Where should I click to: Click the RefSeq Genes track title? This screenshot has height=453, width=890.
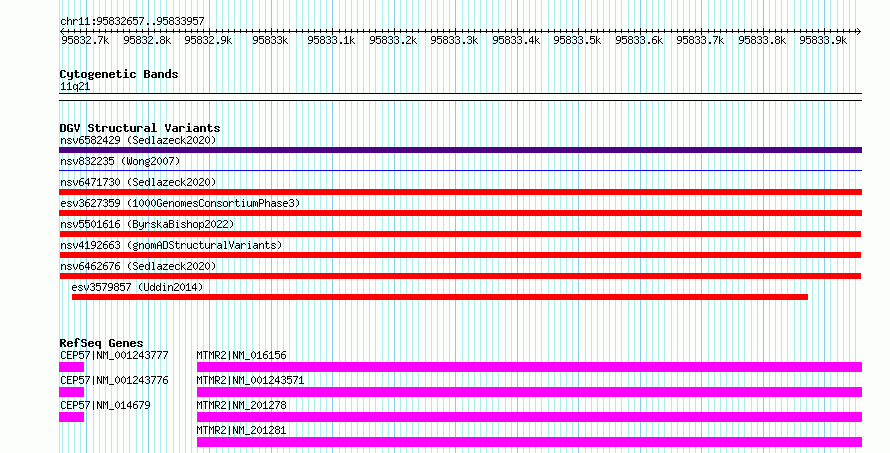click(101, 343)
